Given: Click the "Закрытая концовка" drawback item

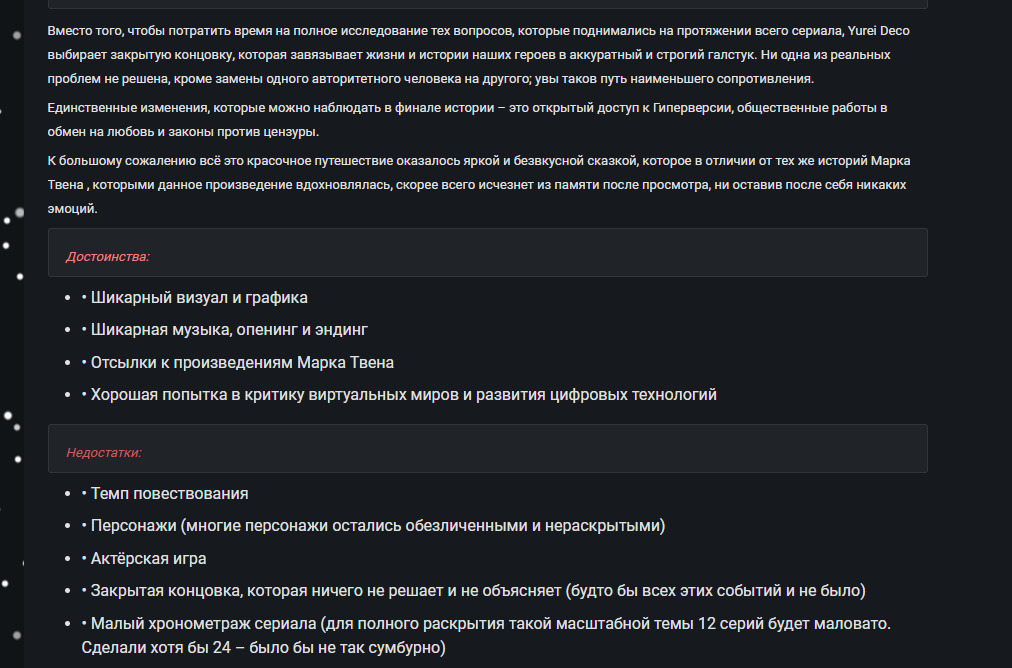Looking at the screenshot, I should tap(478, 591).
